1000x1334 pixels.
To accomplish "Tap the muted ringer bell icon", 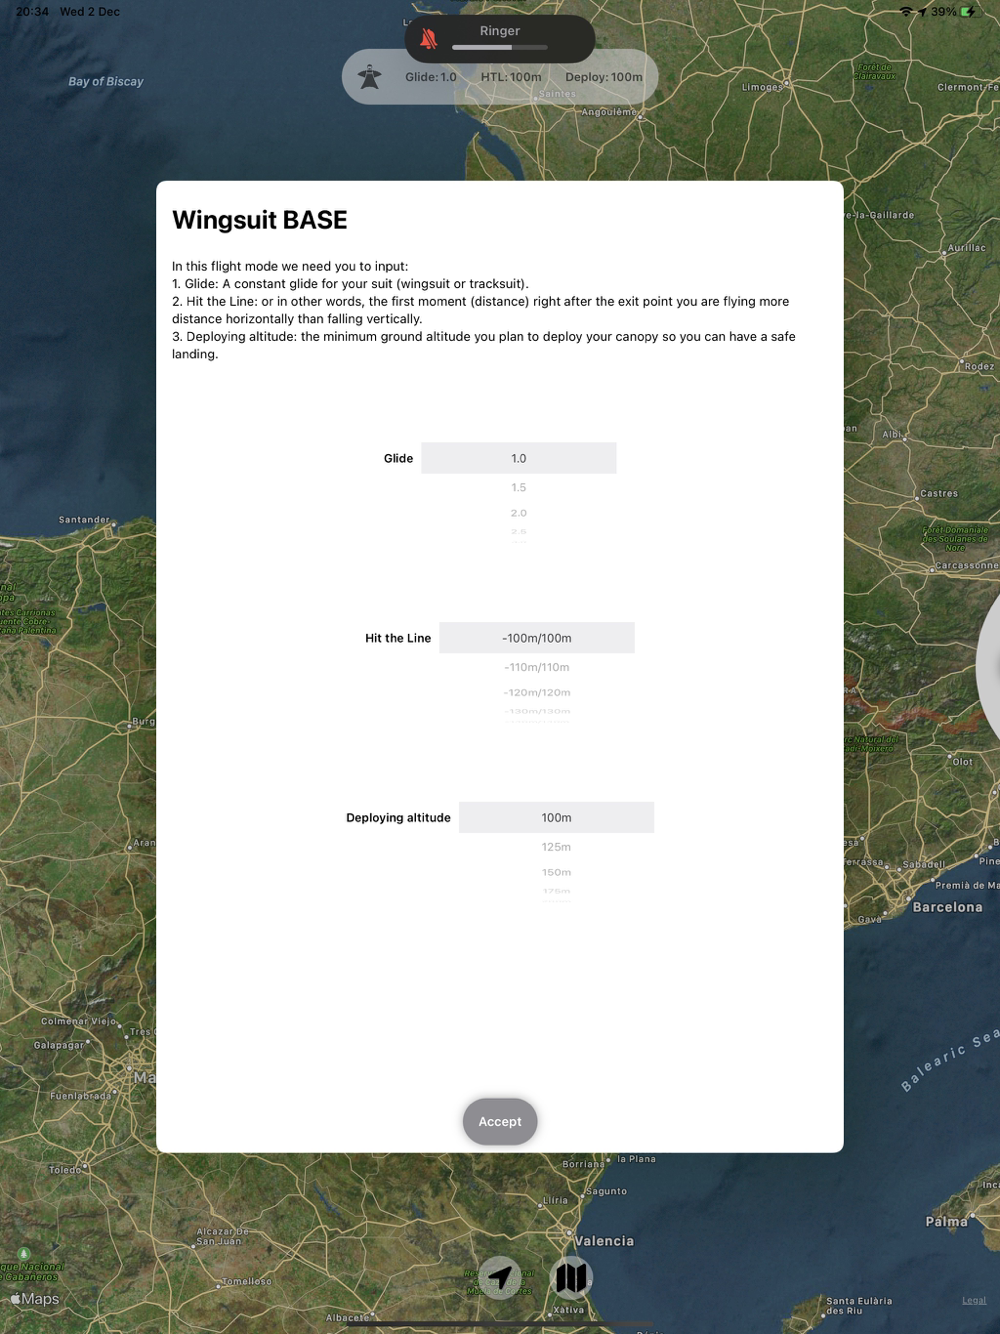I will click(429, 39).
